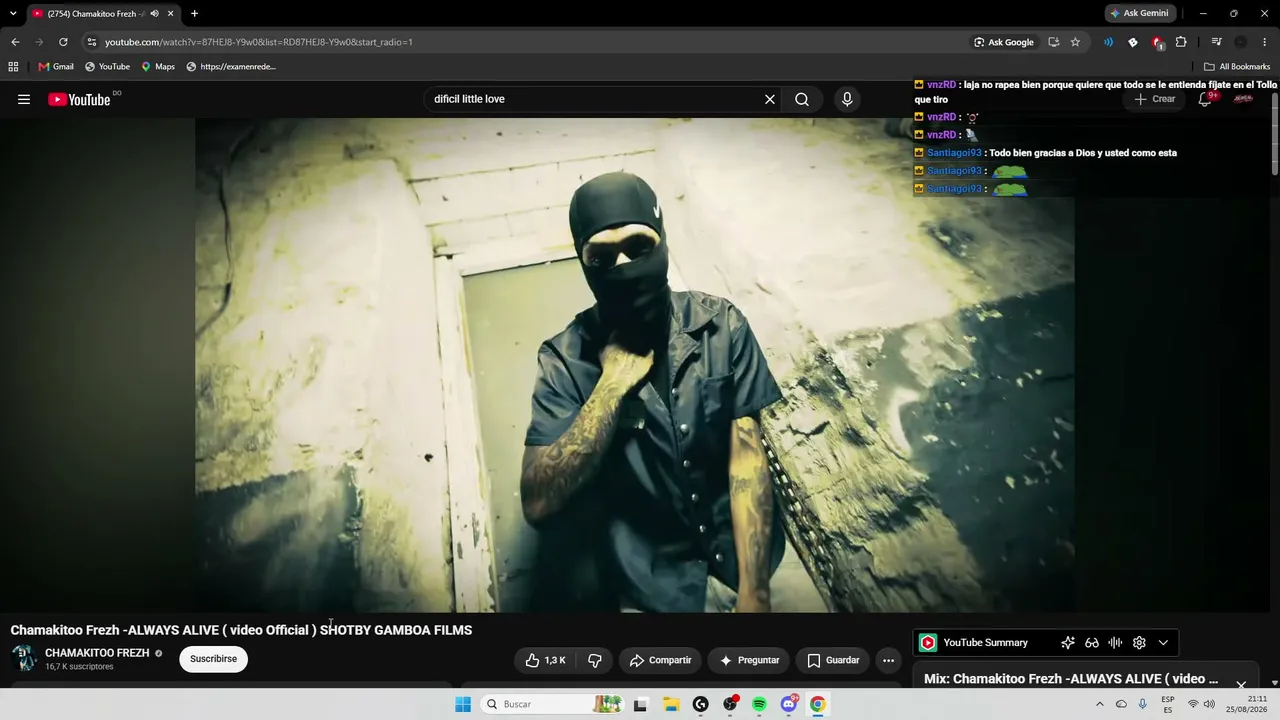Image resolution: width=1280 pixels, height=720 pixels.
Task: Open the YouTube bookmark
Action: pyautogui.click(x=107, y=67)
